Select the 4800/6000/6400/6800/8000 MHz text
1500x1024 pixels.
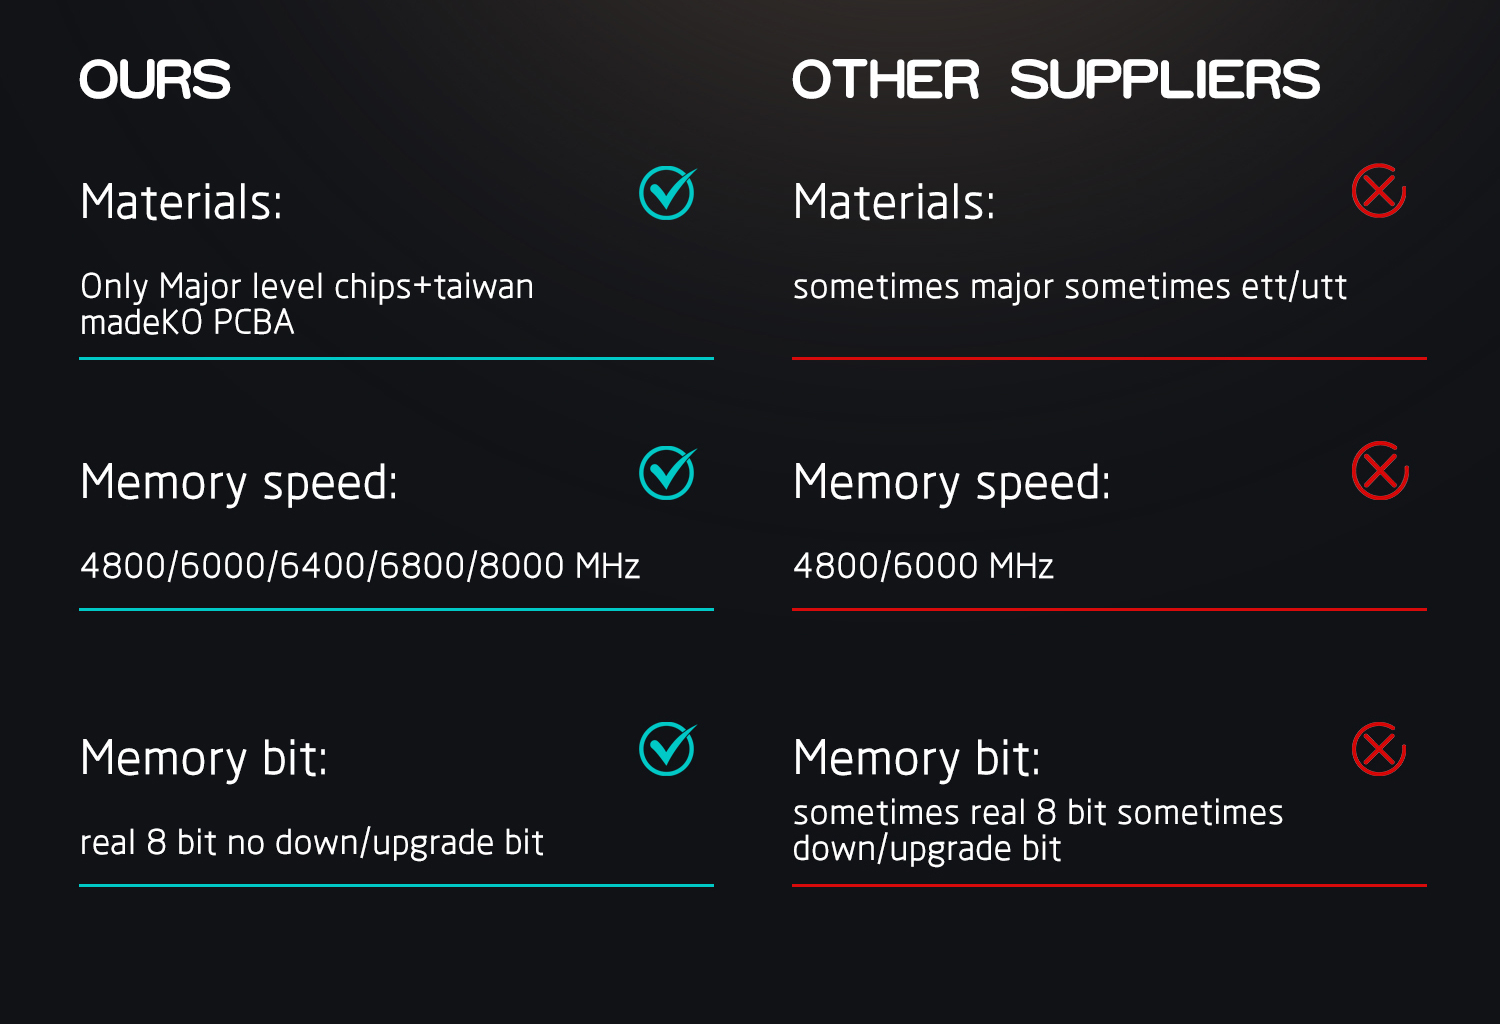coord(360,566)
